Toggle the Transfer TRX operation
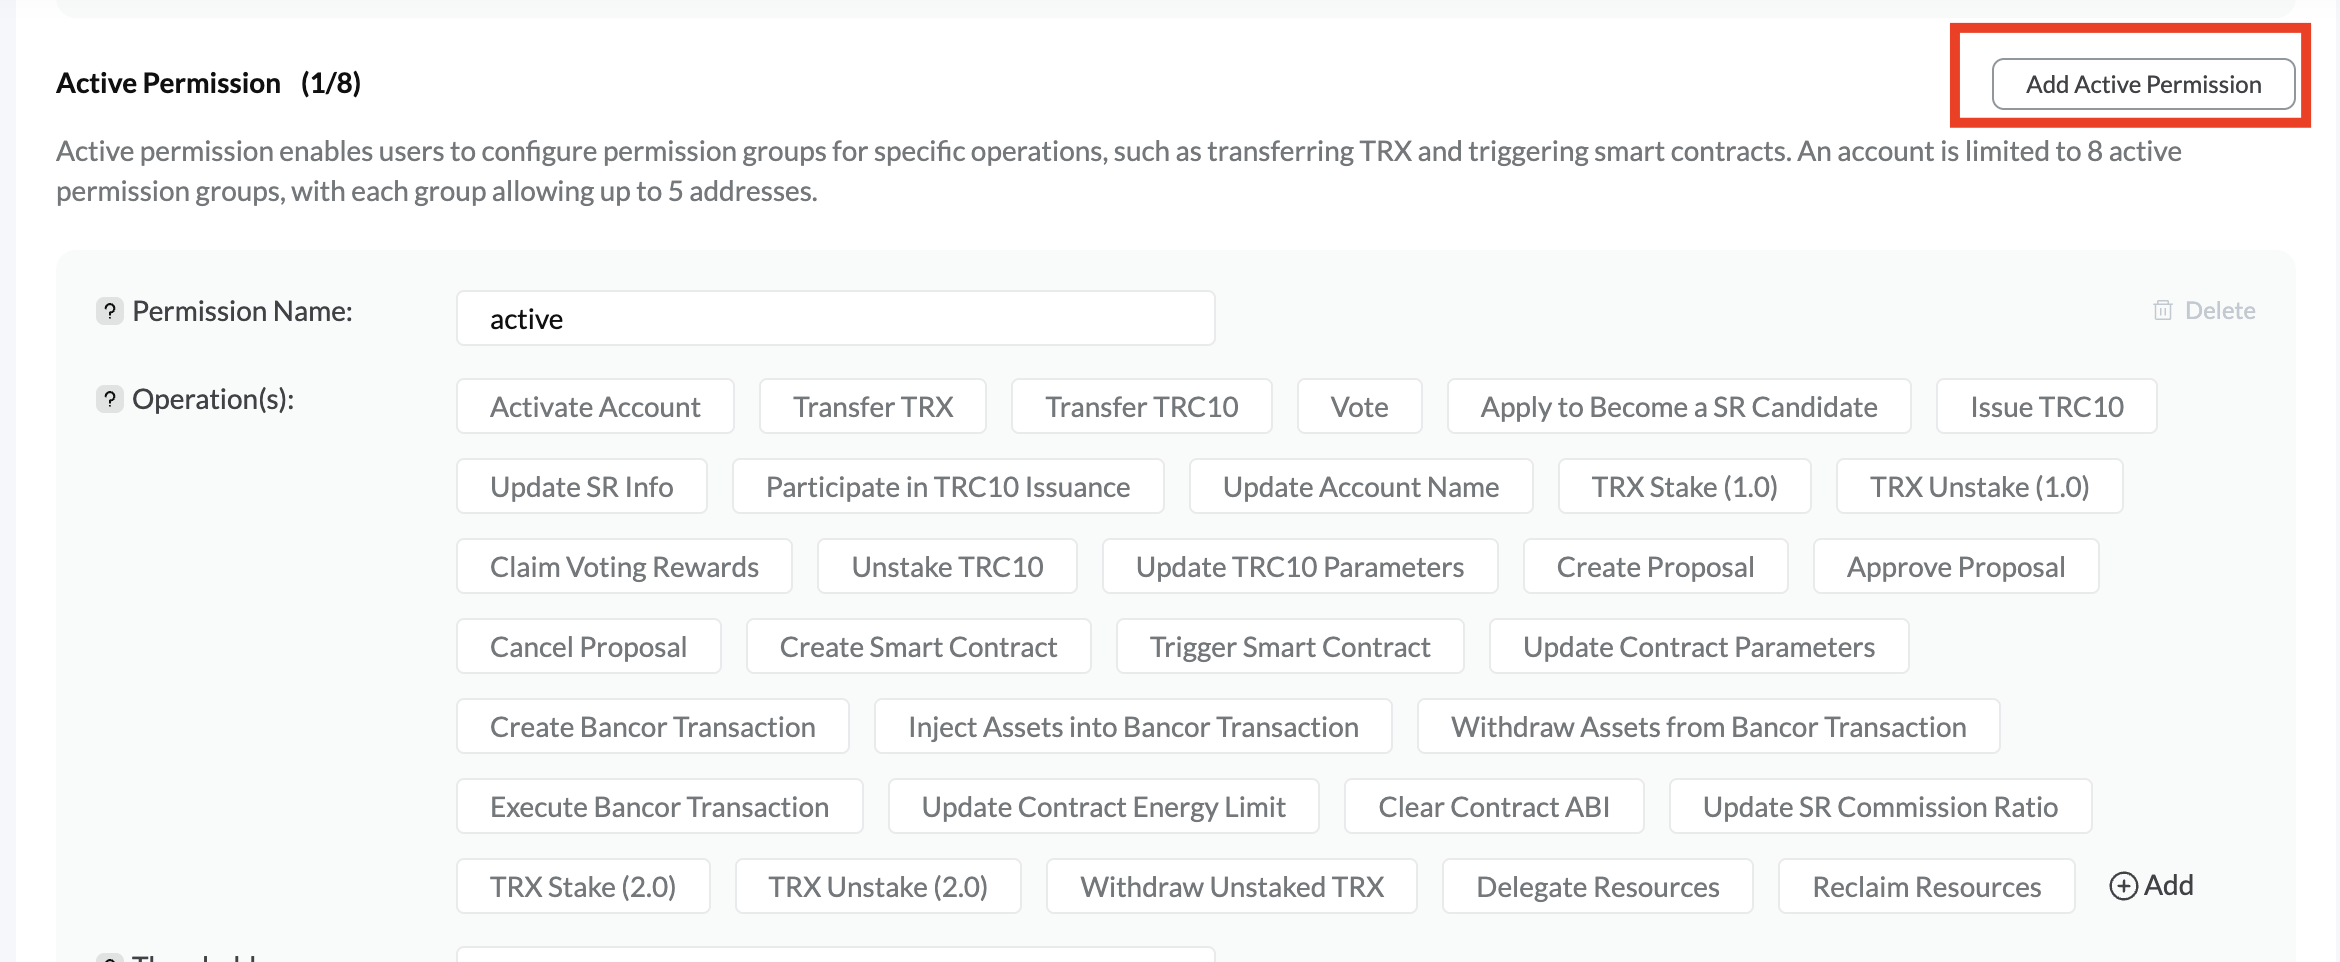Viewport: 2340px width, 962px height. click(872, 407)
